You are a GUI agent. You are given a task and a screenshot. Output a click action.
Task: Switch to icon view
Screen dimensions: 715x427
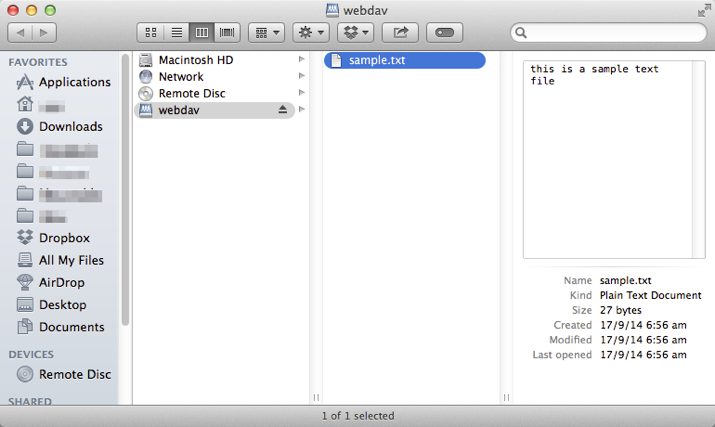coord(150,32)
